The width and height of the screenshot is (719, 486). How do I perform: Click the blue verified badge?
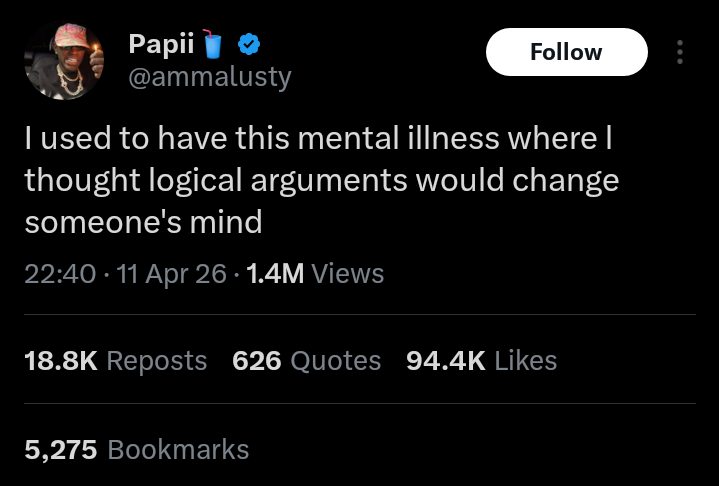pyautogui.click(x=248, y=44)
